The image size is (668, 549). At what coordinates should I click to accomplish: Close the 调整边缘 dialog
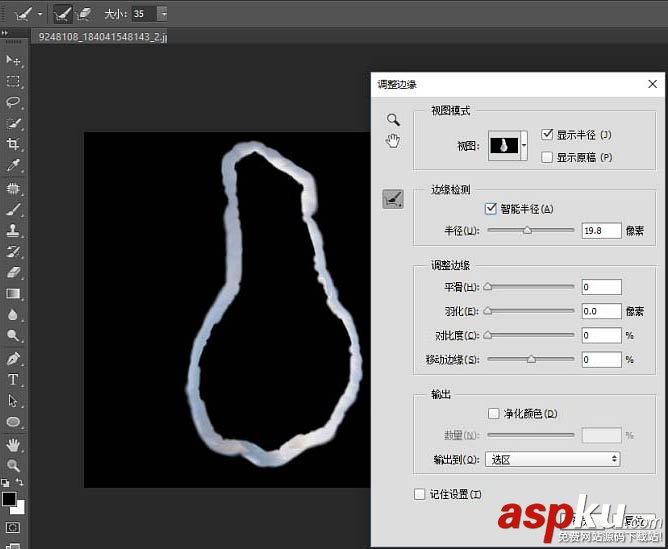(652, 84)
